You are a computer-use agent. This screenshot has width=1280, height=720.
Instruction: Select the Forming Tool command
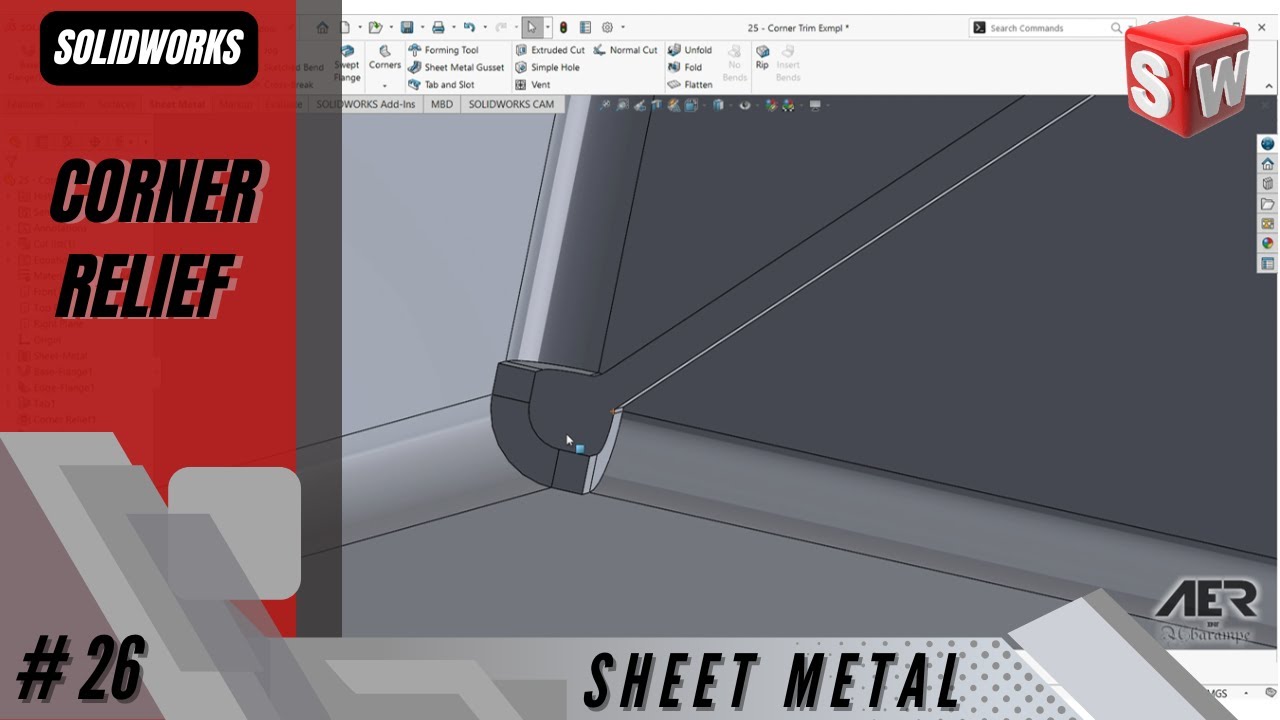[443, 50]
